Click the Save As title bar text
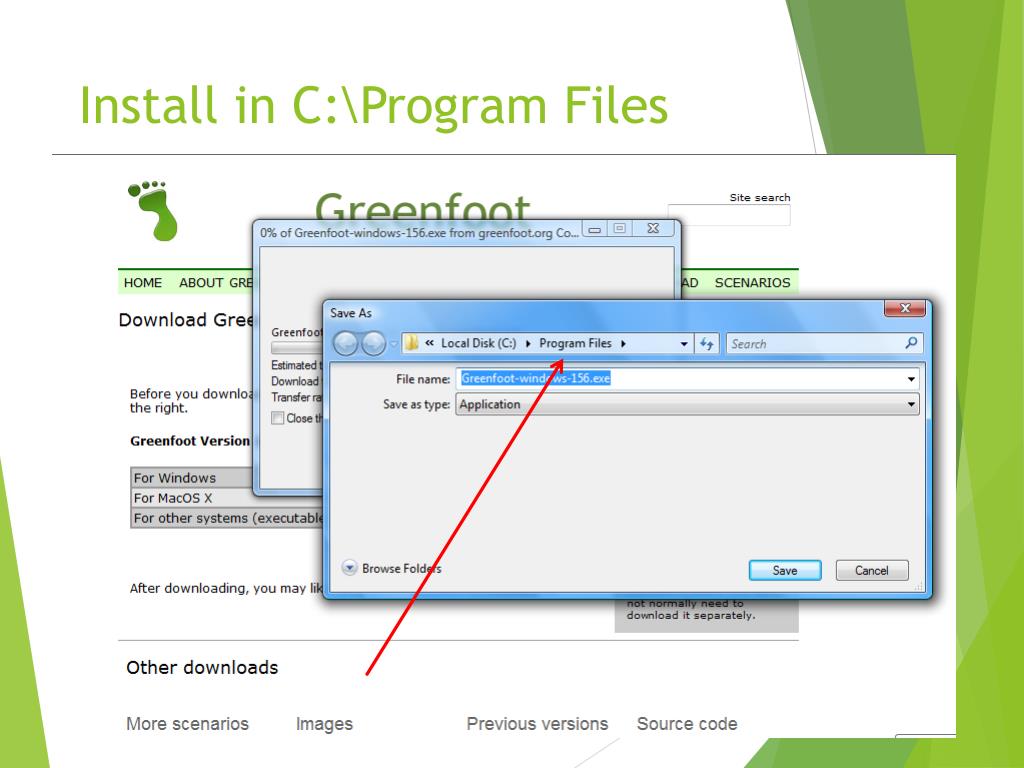 pyautogui.click(x=351, y=313)
